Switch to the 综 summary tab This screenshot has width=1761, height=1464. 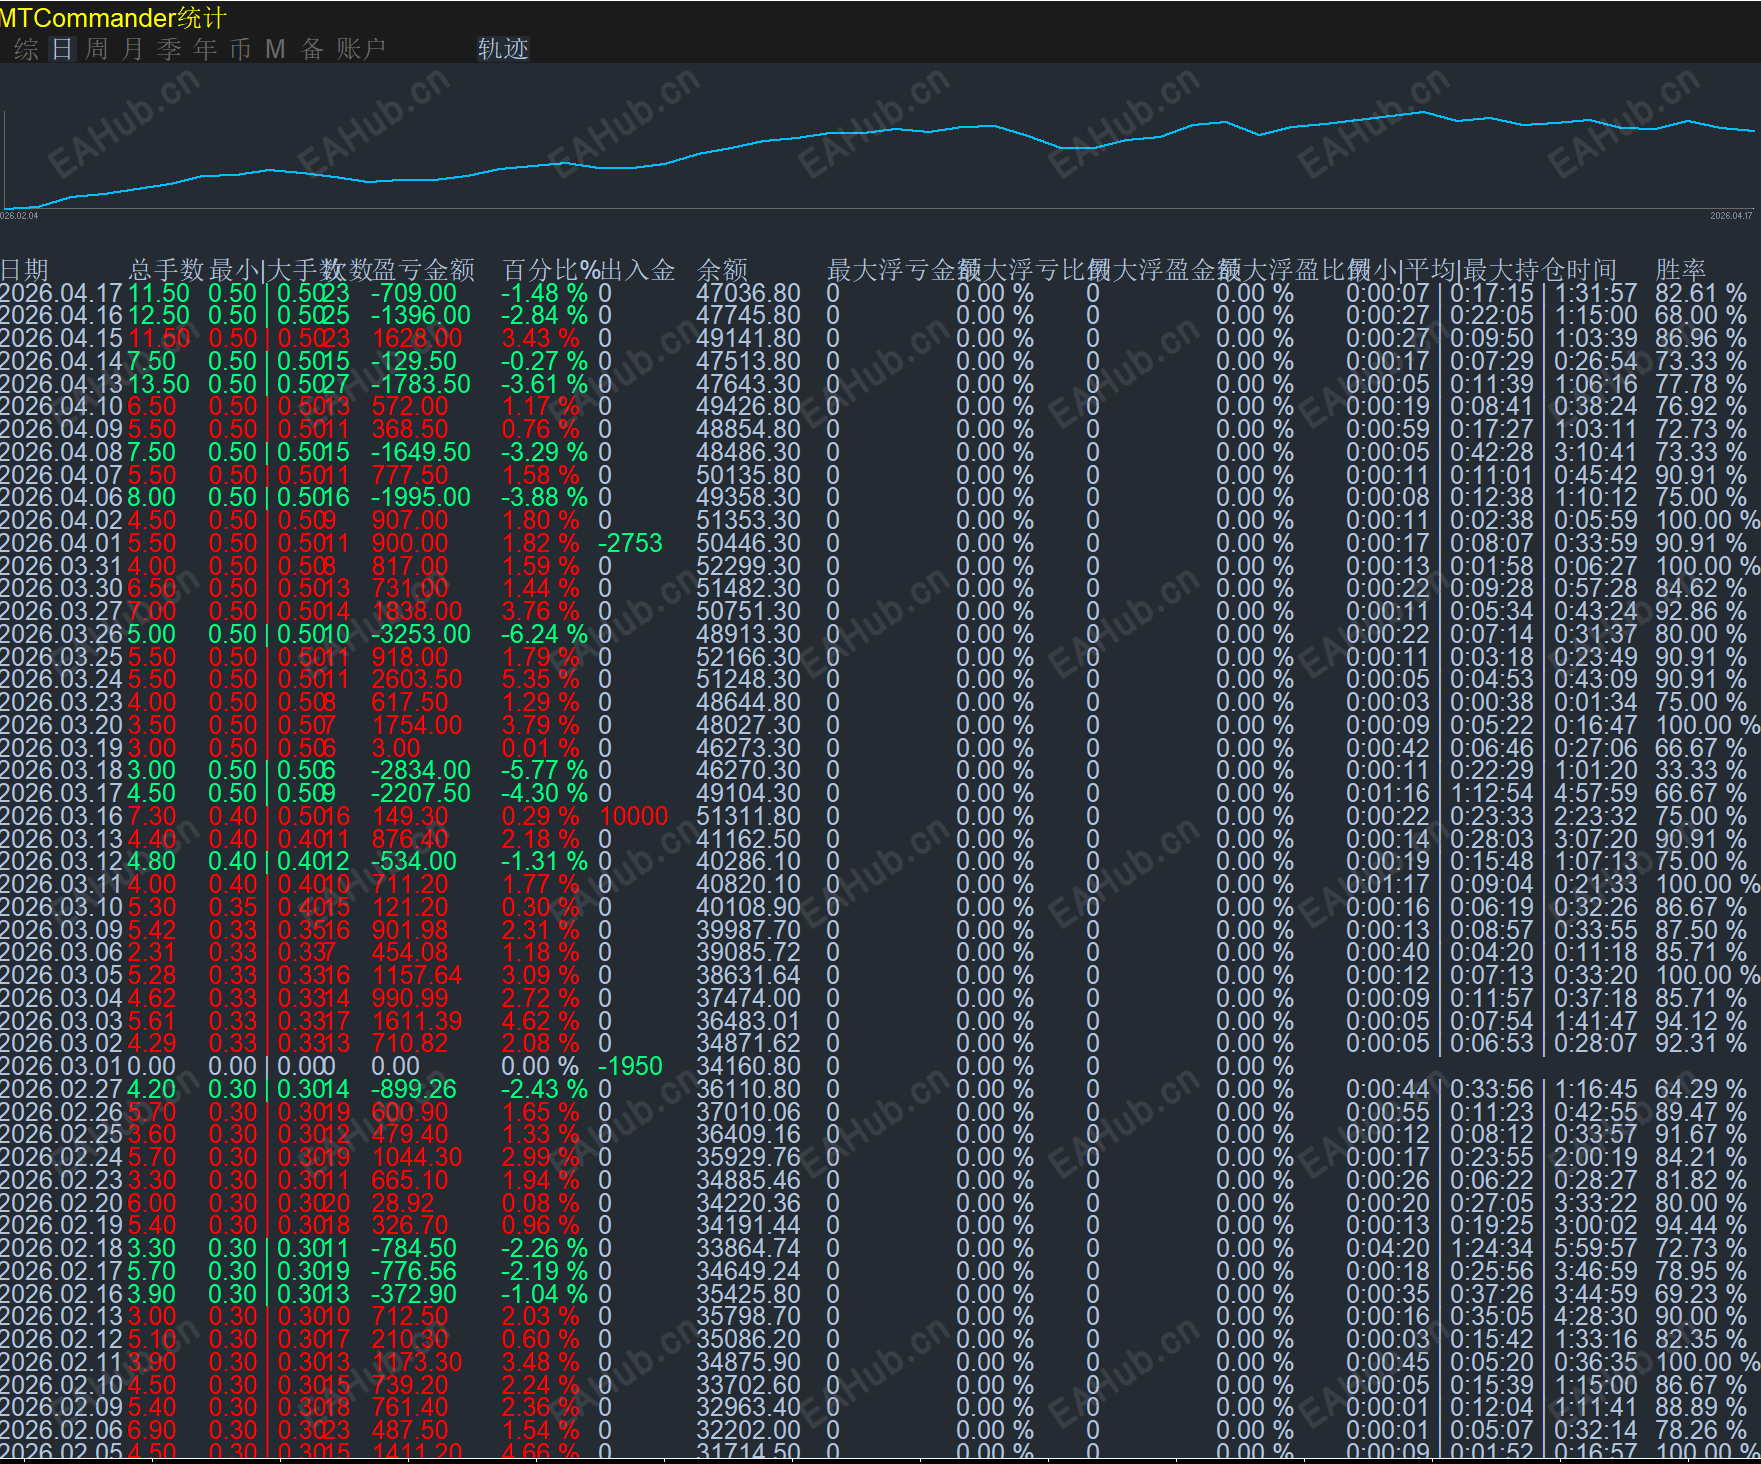[26, 49]
